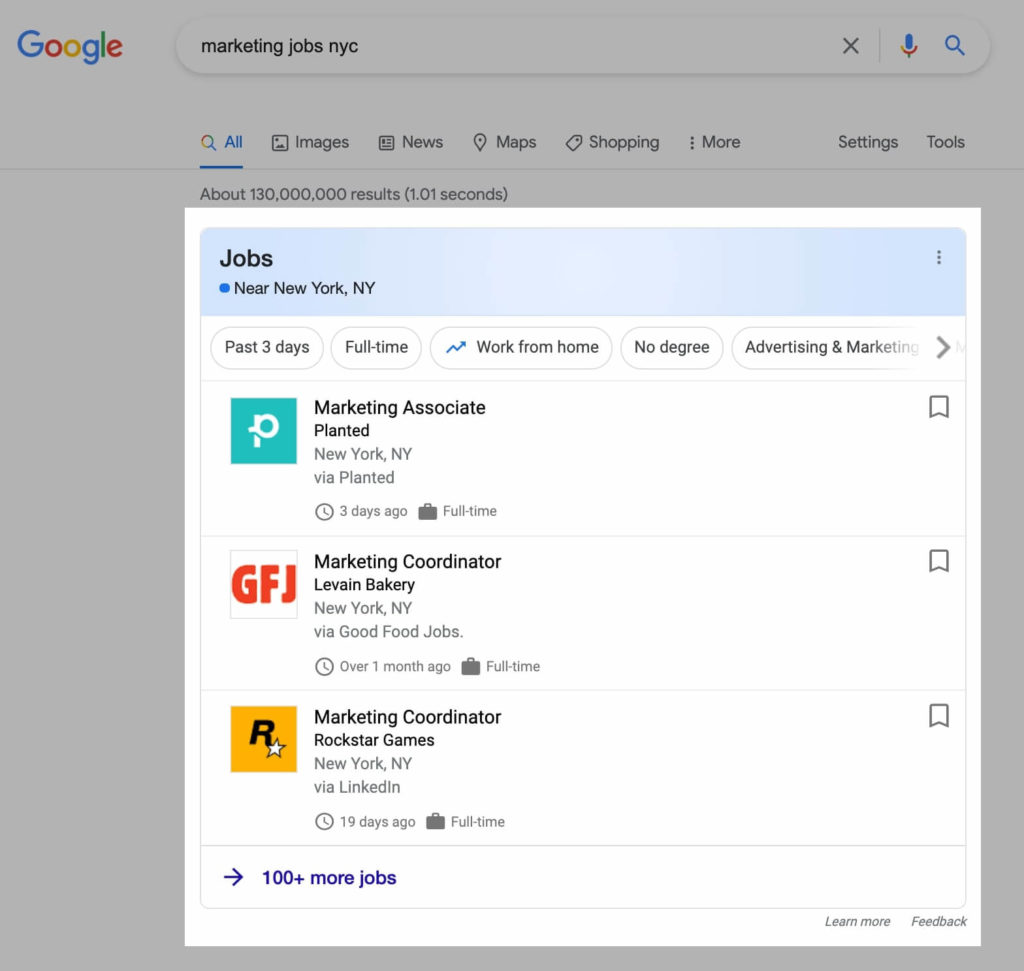Viewport: 1024px width, 971px height.
Task: Save the Marketing Associate job bookmark
Action: tap(938, 407)
